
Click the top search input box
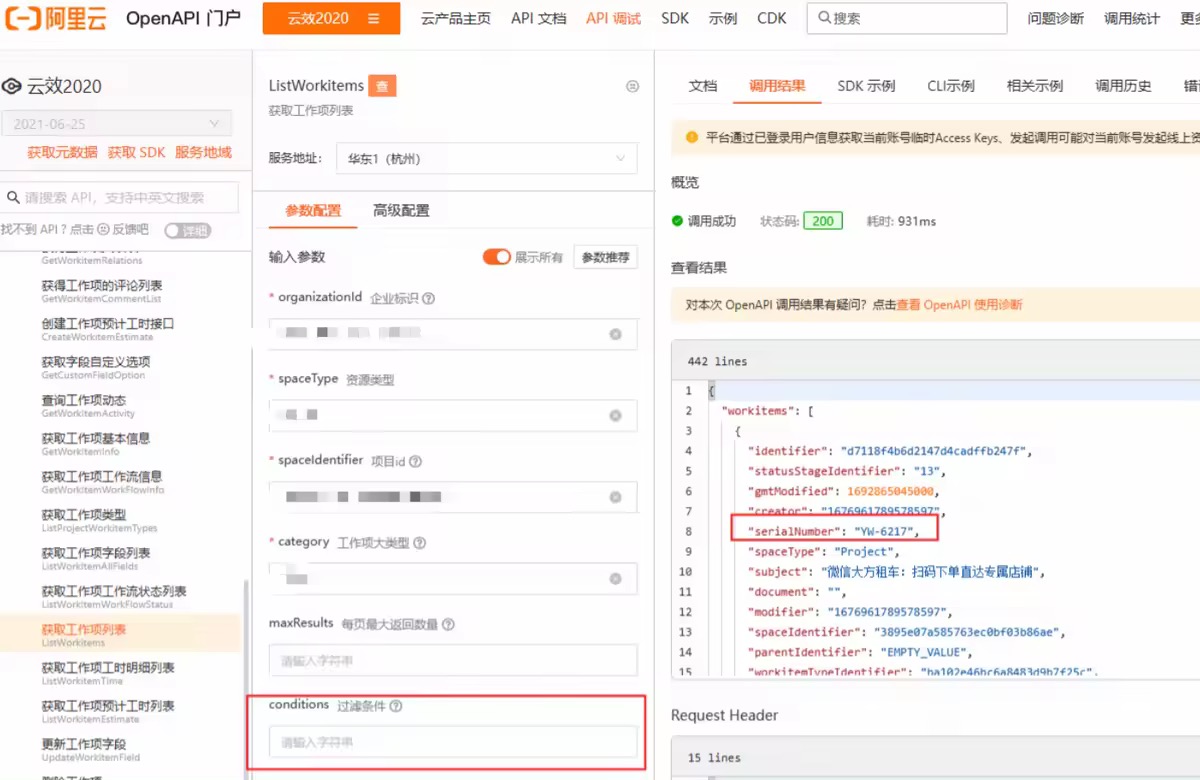pyautogui.click(x=907, y=18)
